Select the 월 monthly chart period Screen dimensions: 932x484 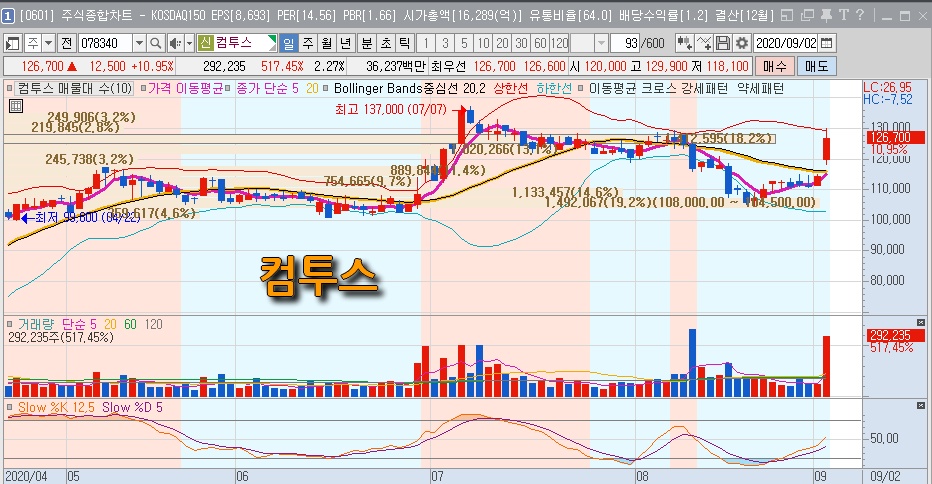click(327, 43)
